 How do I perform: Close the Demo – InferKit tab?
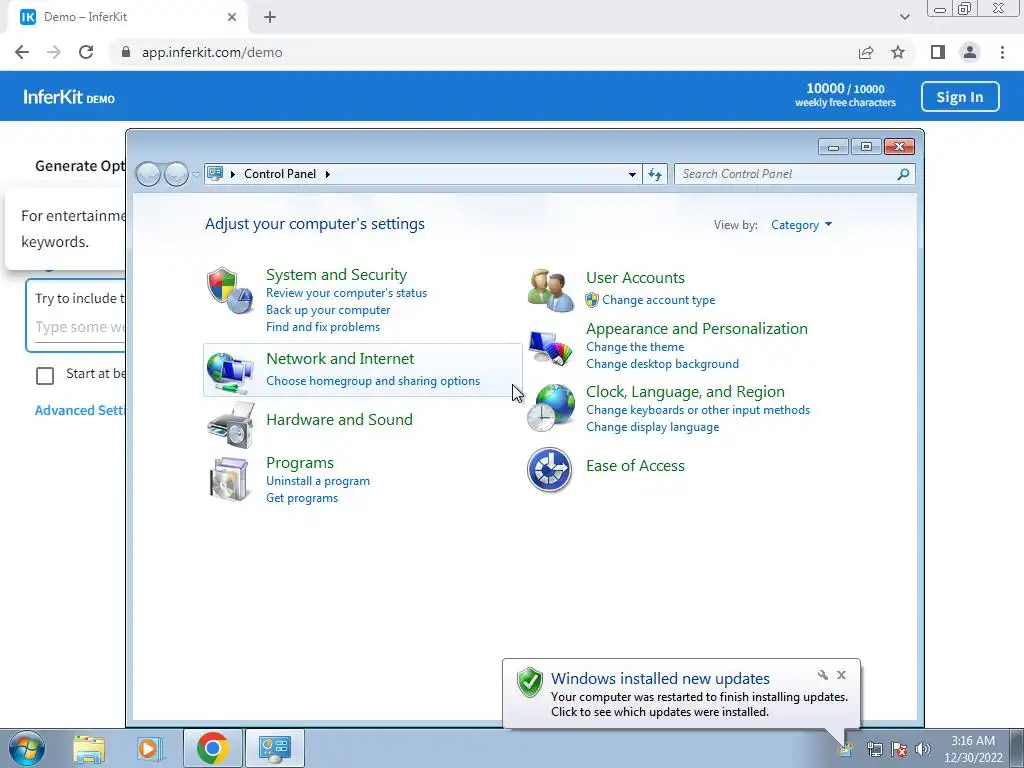[232, 17]
